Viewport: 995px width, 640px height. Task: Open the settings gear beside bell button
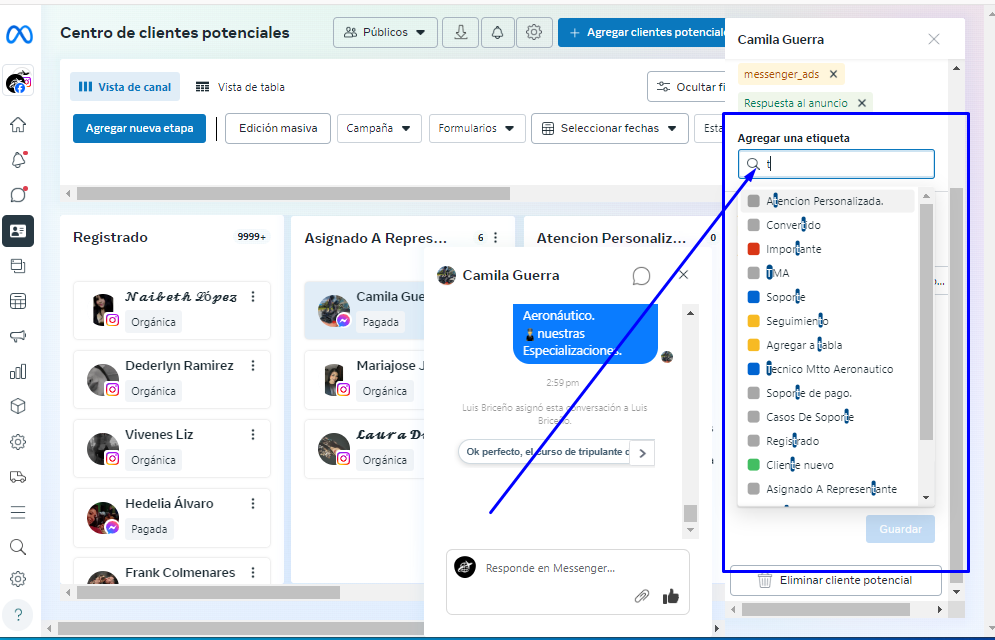click(x=534, y=32)
